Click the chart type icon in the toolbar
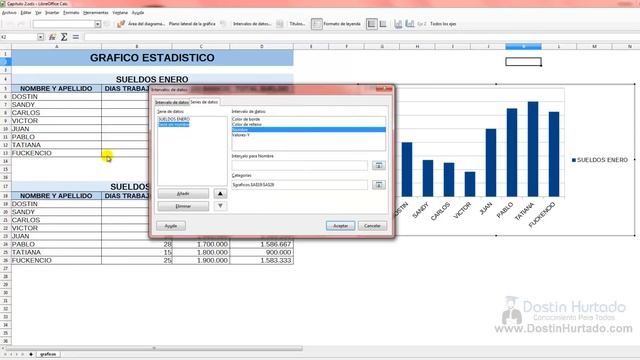640x360 pixels. pyautogui.click(x=120, y=24)
